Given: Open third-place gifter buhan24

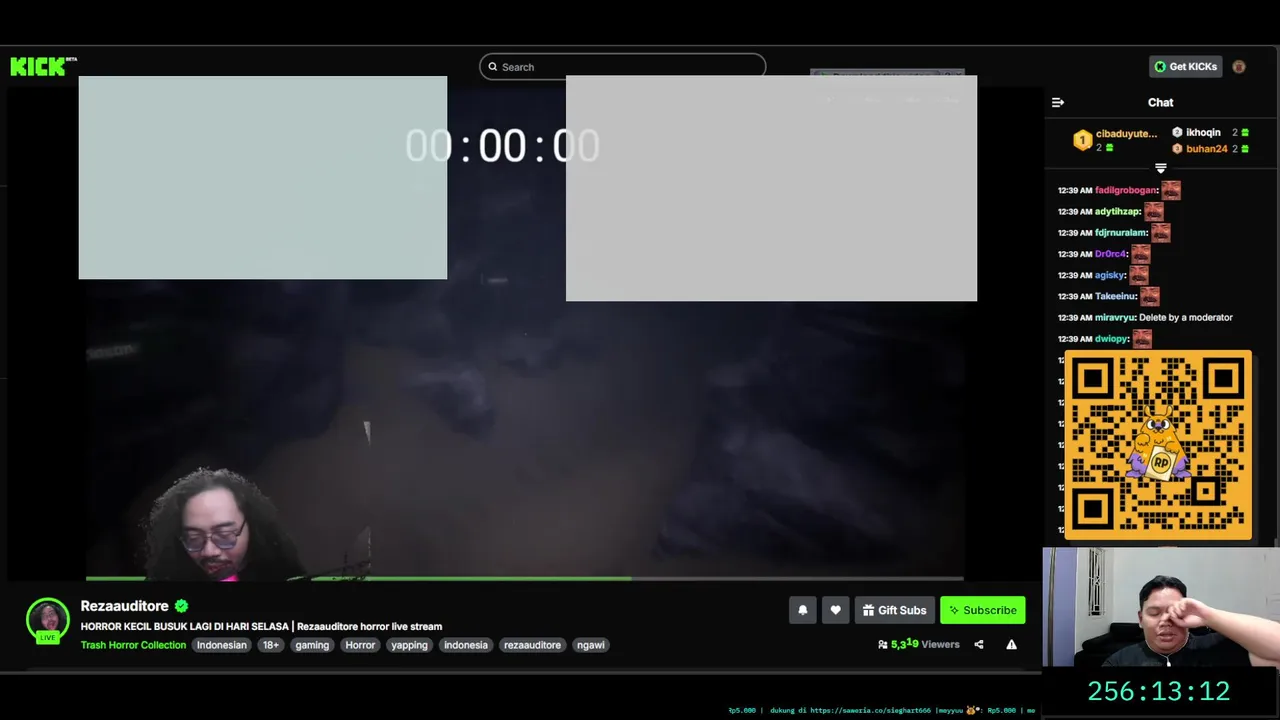Looking at the screenshot, I should point(1206,149).
